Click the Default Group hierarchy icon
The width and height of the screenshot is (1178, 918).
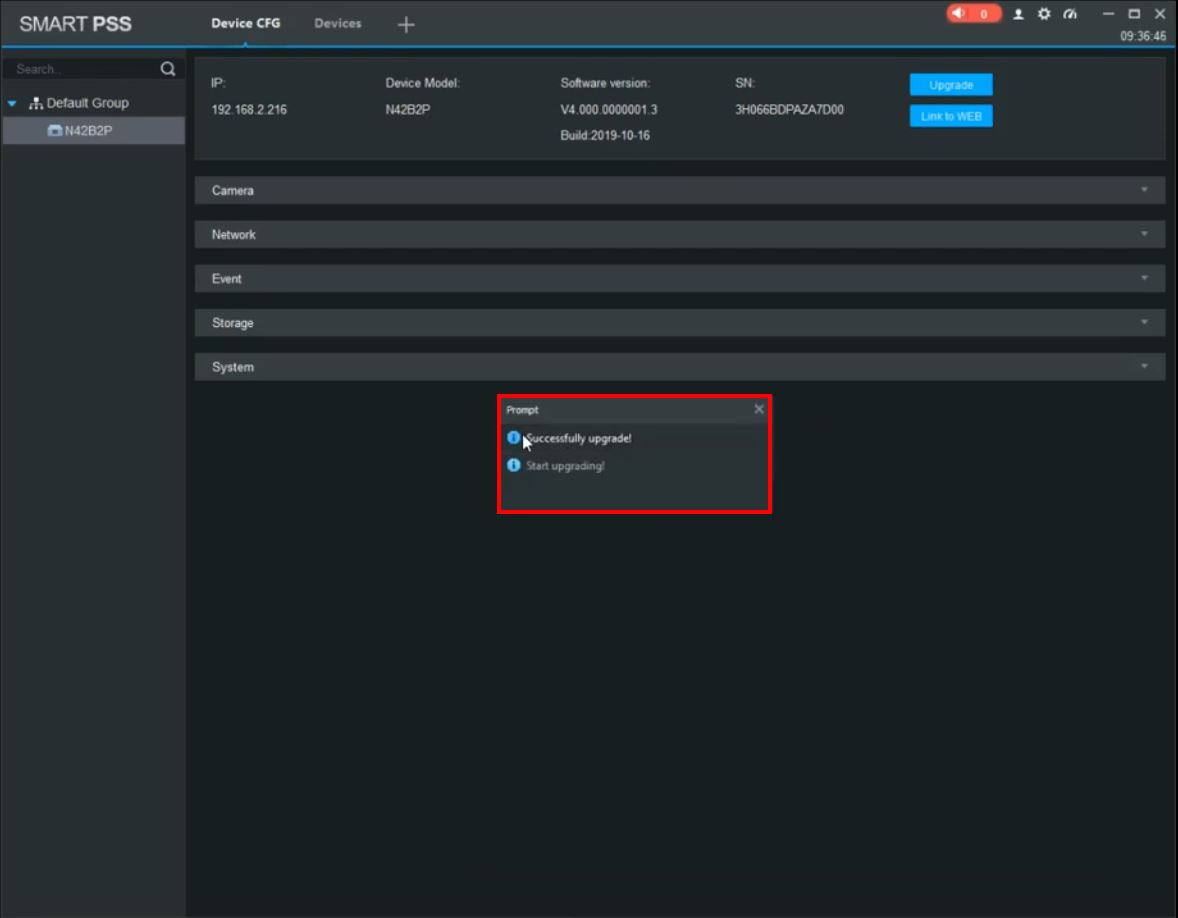35,103
